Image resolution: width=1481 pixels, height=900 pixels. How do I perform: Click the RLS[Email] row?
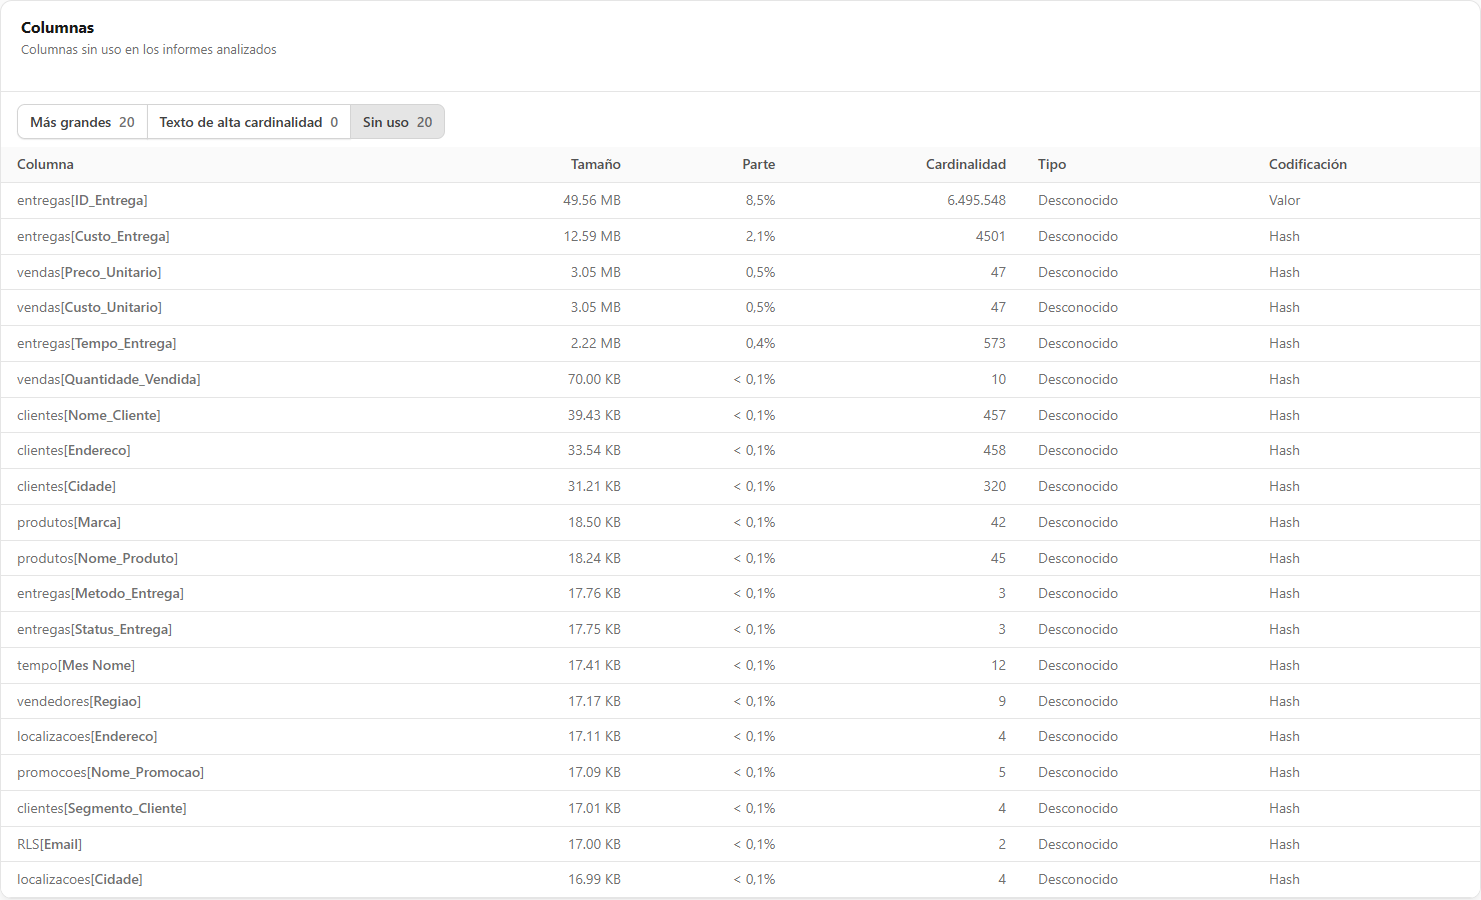[740, 844]
